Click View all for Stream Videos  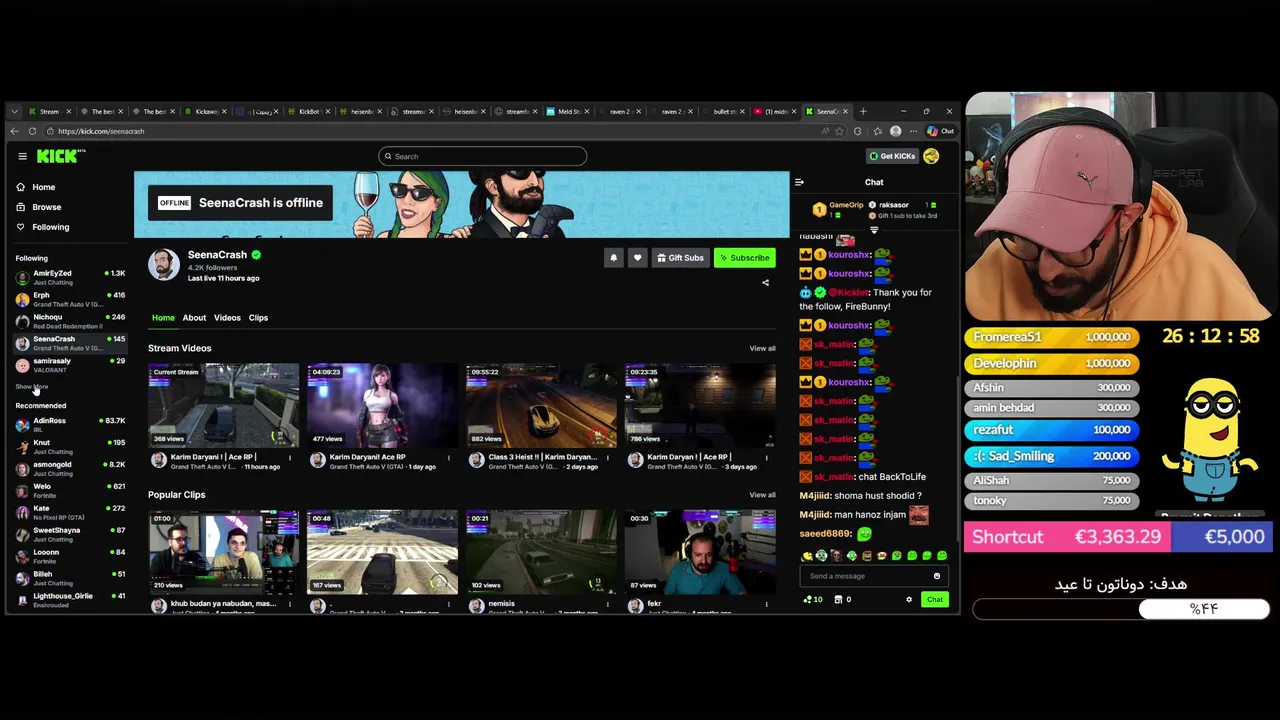click(x=762, y=349)
